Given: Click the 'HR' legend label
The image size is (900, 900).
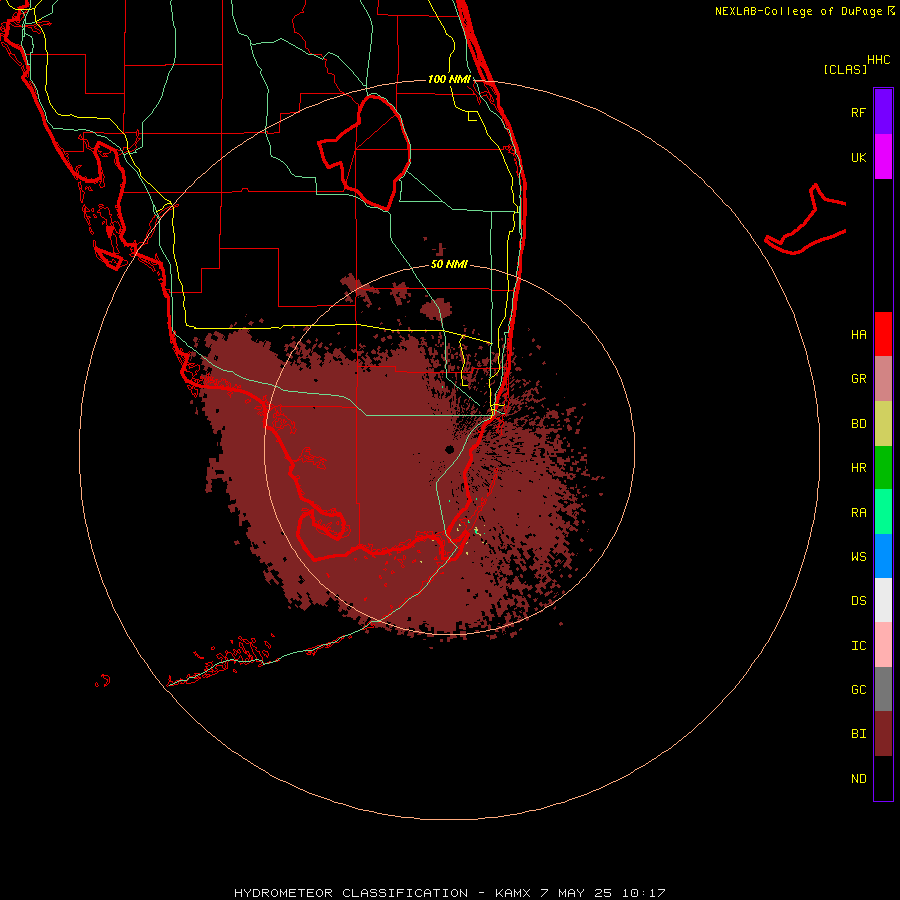Looking at the screenshot, I should (858, 467).
